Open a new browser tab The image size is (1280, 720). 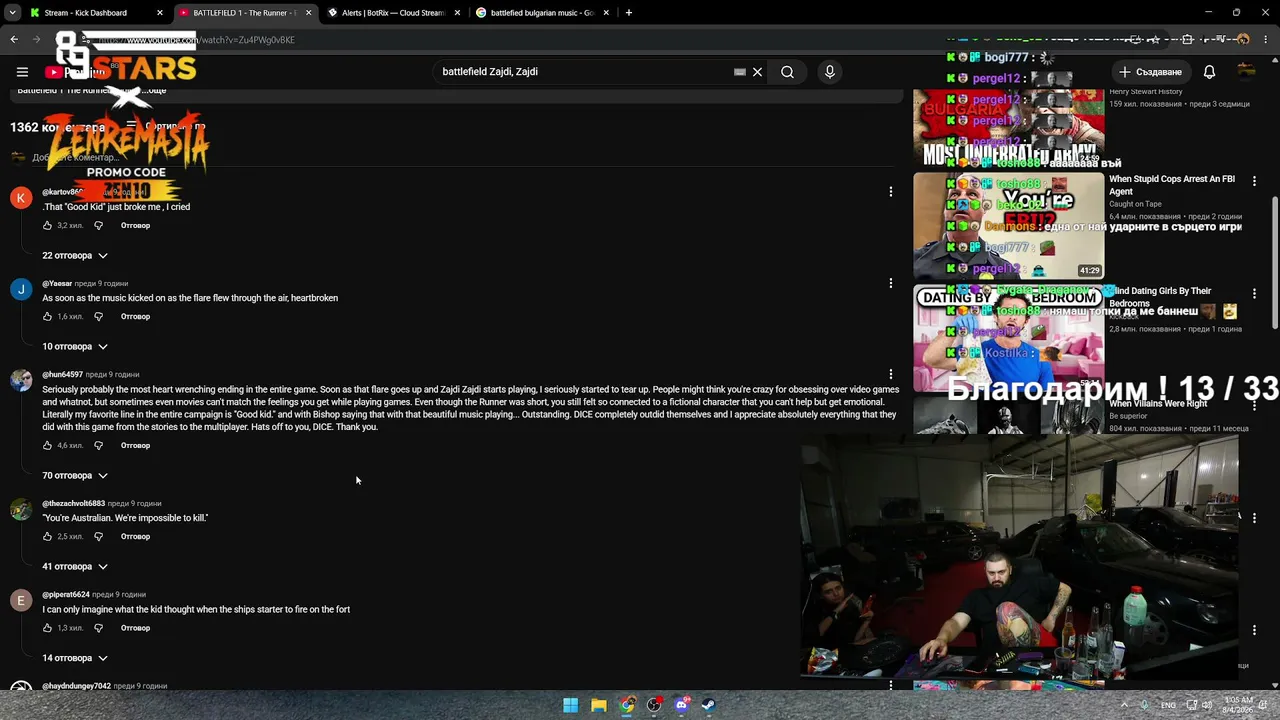click(628, 13)
